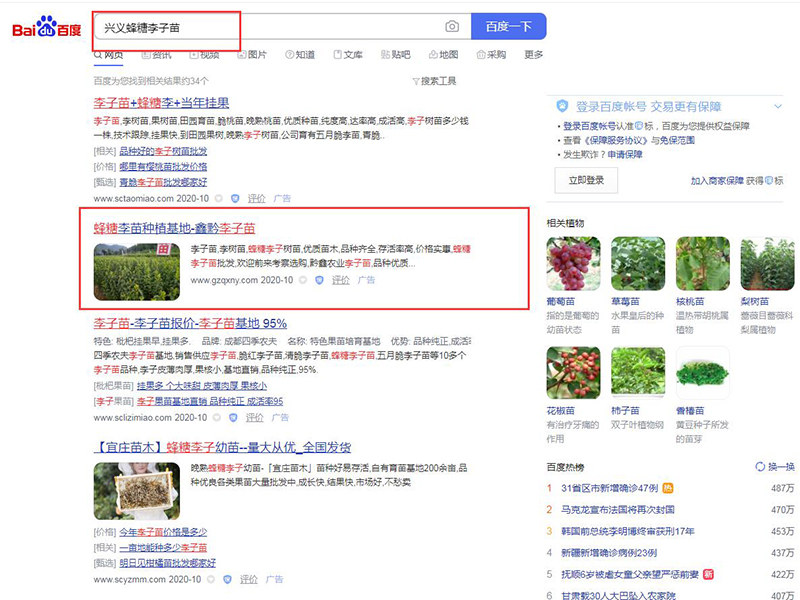Click the 葡萄苗 grape image
The image size is (800, 600).
coord(573,263)
